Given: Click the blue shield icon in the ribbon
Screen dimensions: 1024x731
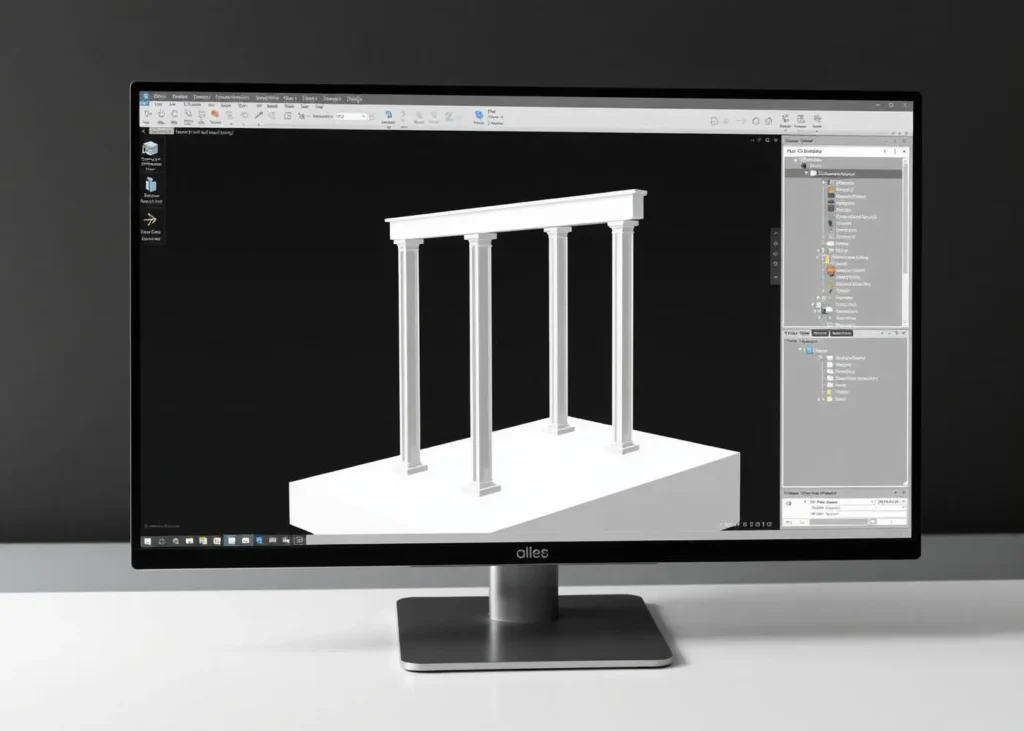Looking at the screenshot, I should point(479,115).
